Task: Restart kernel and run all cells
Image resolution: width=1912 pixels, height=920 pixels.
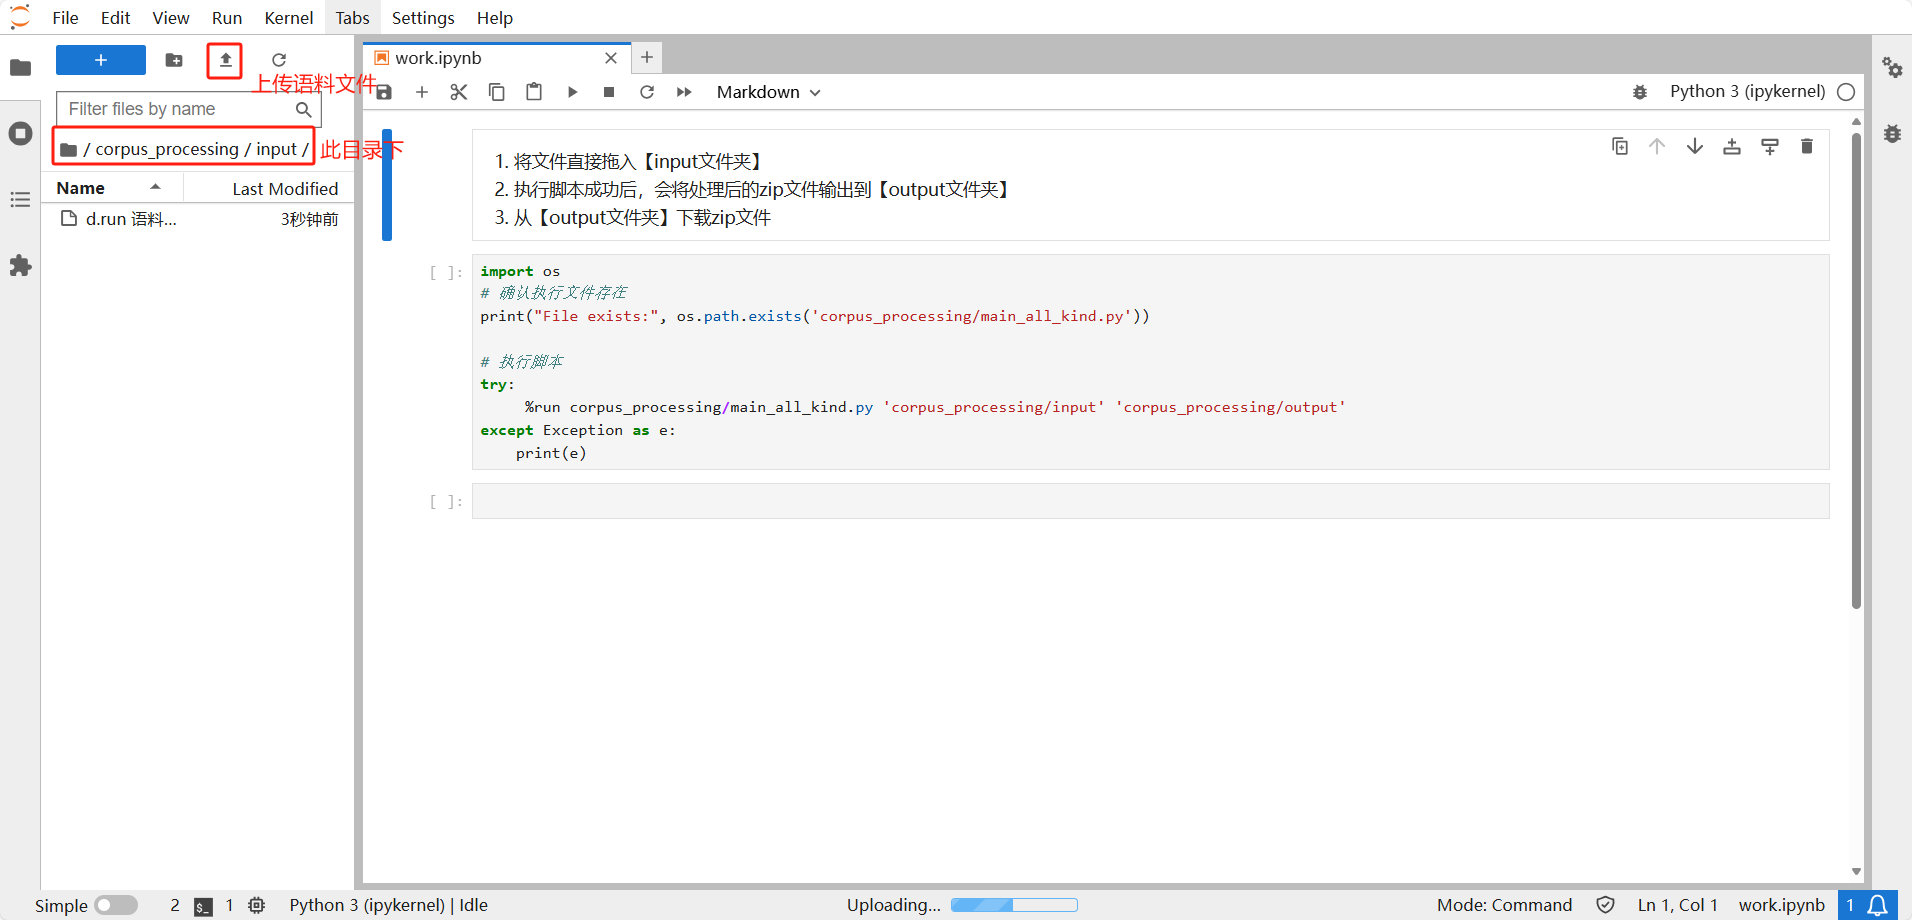Action: click(684, 92)
